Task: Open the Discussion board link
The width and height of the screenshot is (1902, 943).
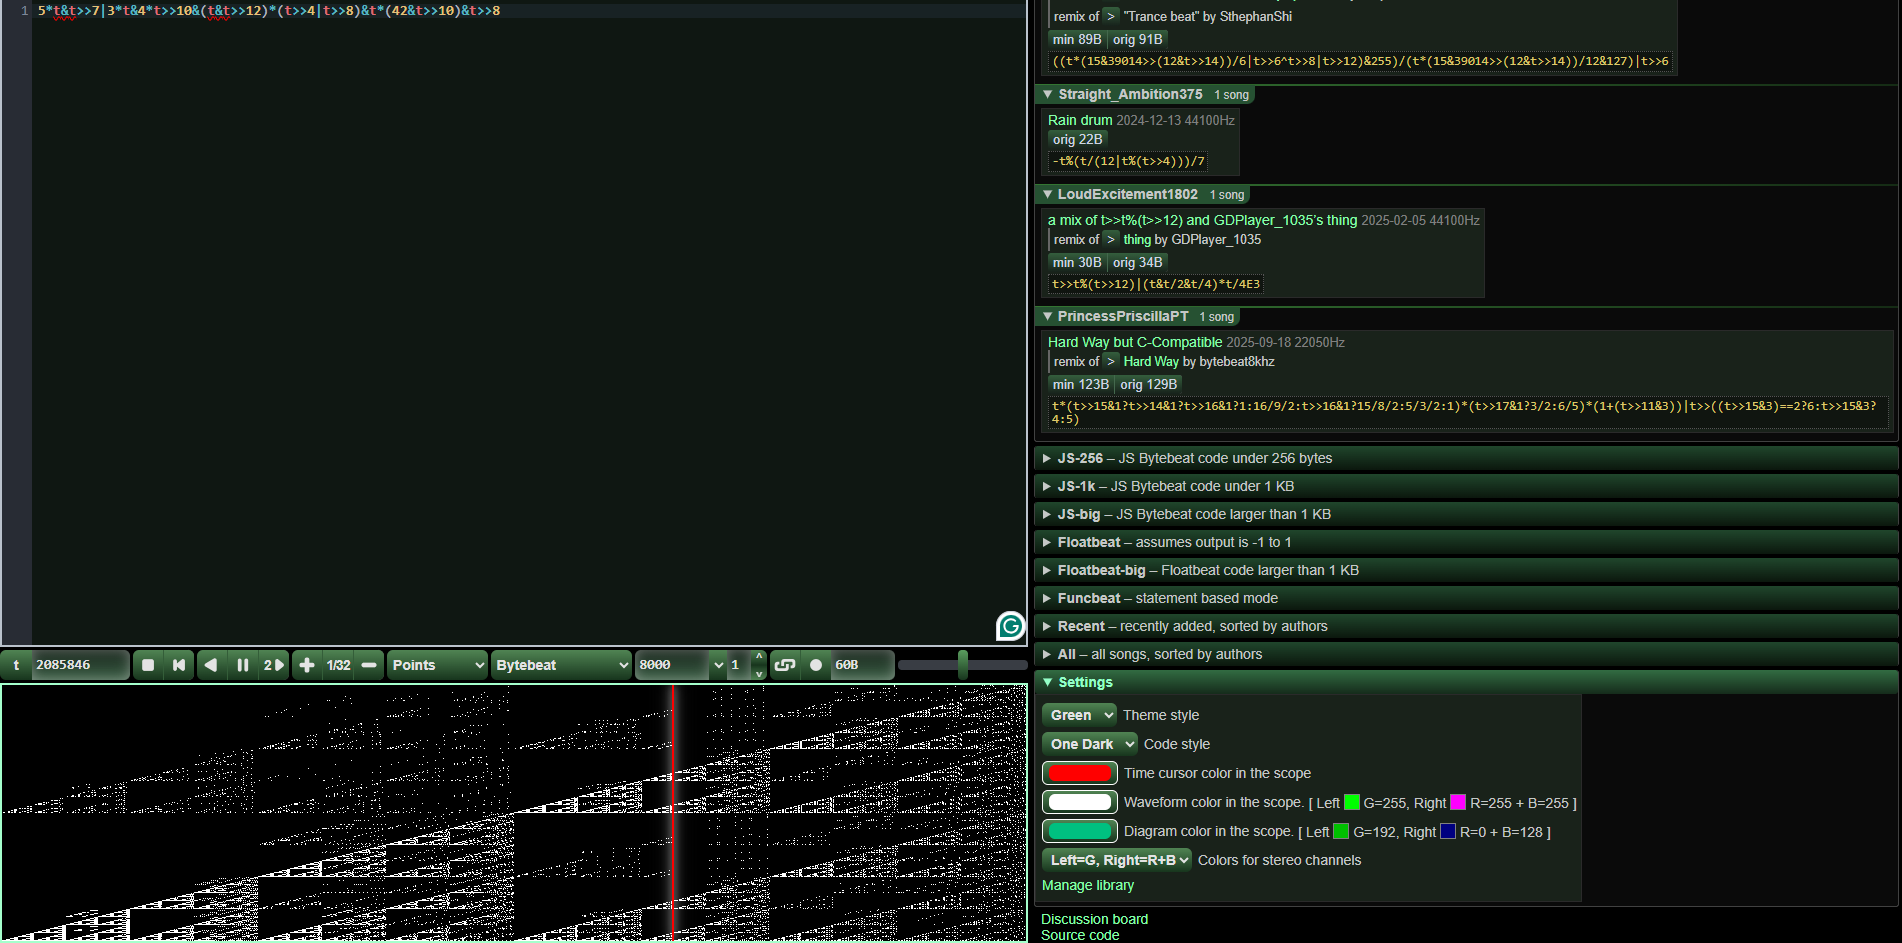Action: pos(1094,919)
